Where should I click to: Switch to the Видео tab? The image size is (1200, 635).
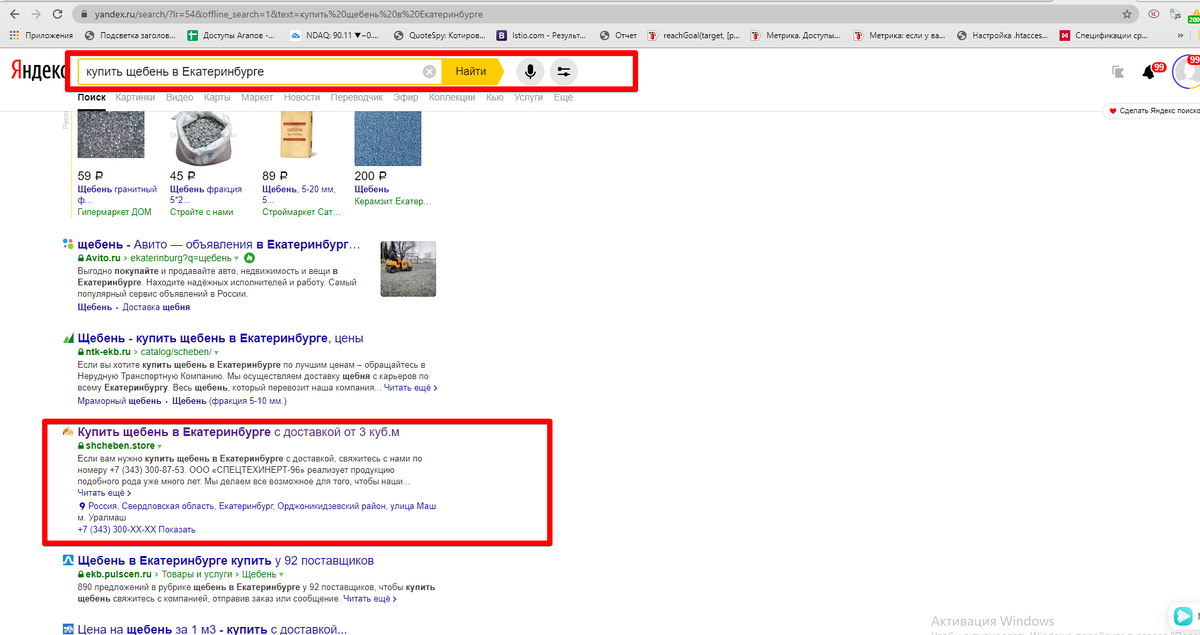(x=180, y=98)
